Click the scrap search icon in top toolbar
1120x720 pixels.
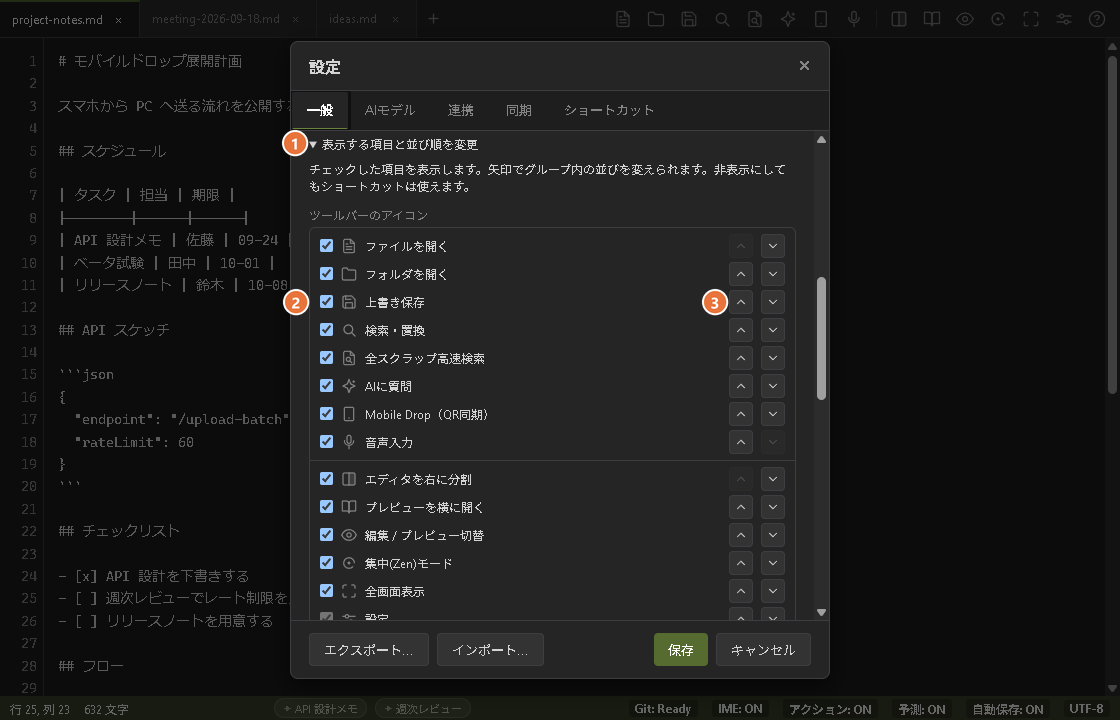pyautogui.click(x=755, y=19)
